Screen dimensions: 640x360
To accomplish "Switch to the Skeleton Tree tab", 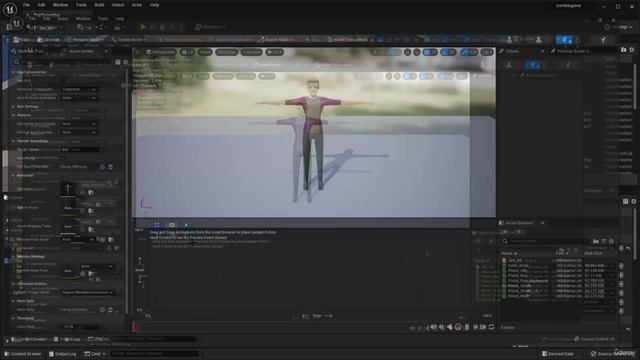I will (28, 51).
